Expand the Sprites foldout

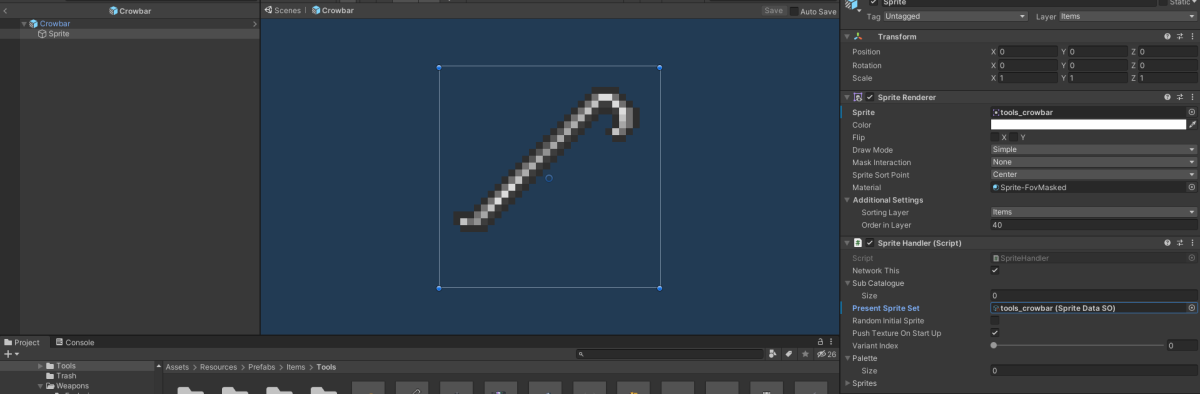849,383
